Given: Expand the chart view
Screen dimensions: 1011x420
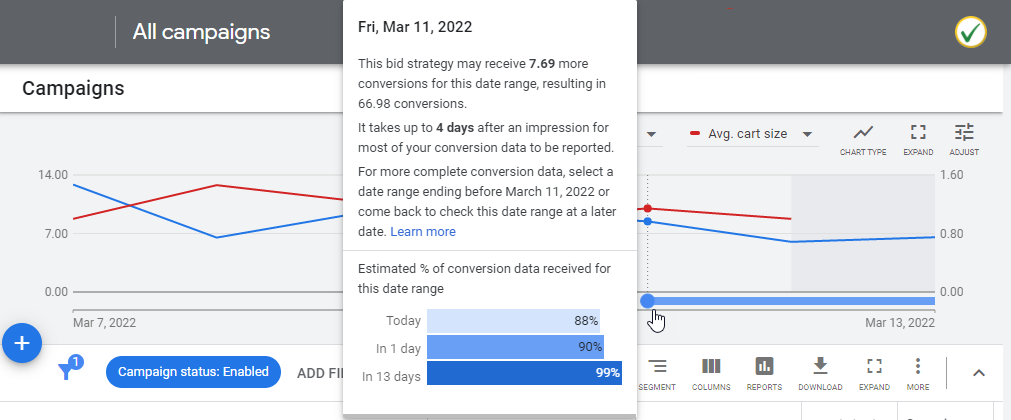Looking at the screenshot, I should 918,141.
